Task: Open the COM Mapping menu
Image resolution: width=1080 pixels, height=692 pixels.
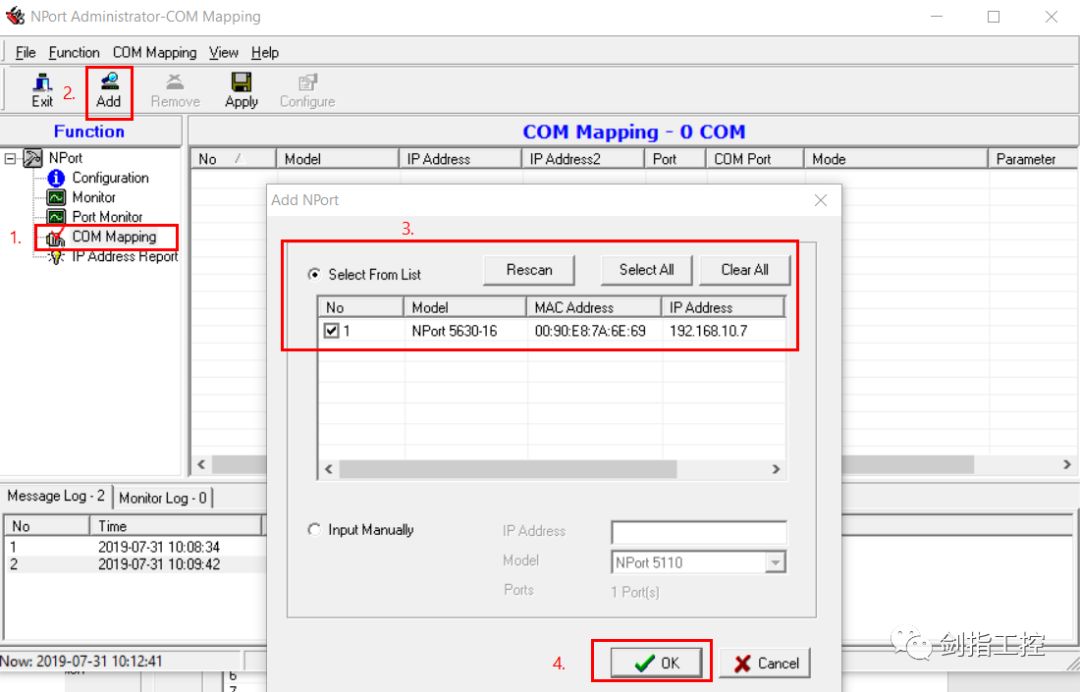Action: [x=154, y=52]
